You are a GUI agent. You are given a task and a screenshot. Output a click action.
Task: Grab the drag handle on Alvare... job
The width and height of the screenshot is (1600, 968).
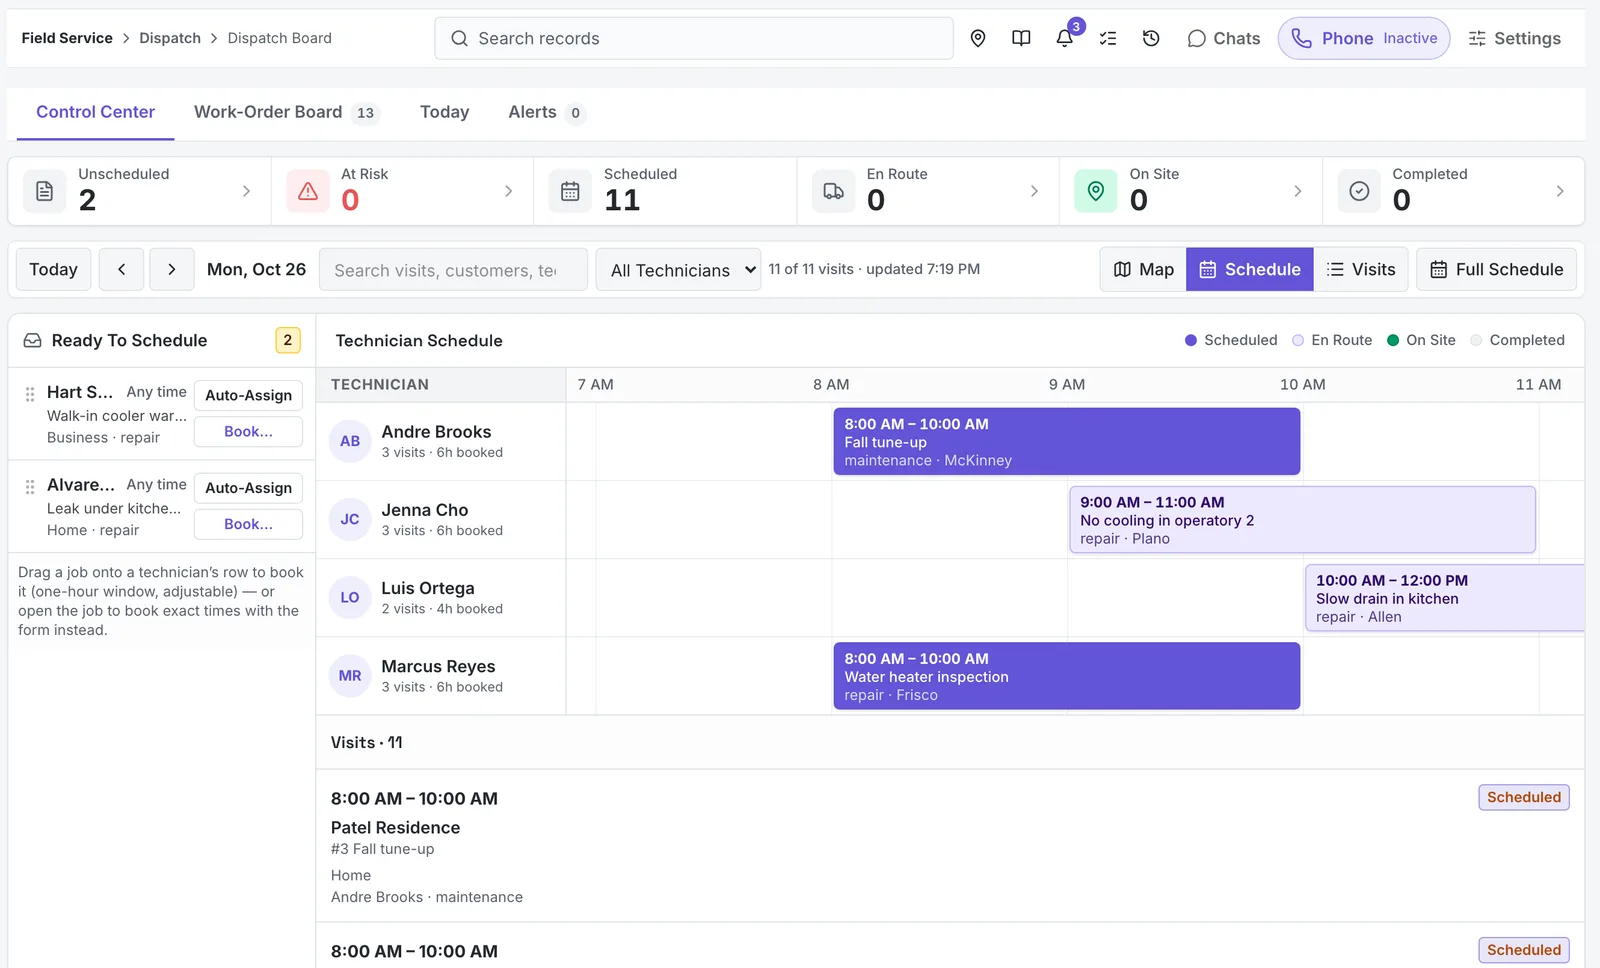[30, 486]
